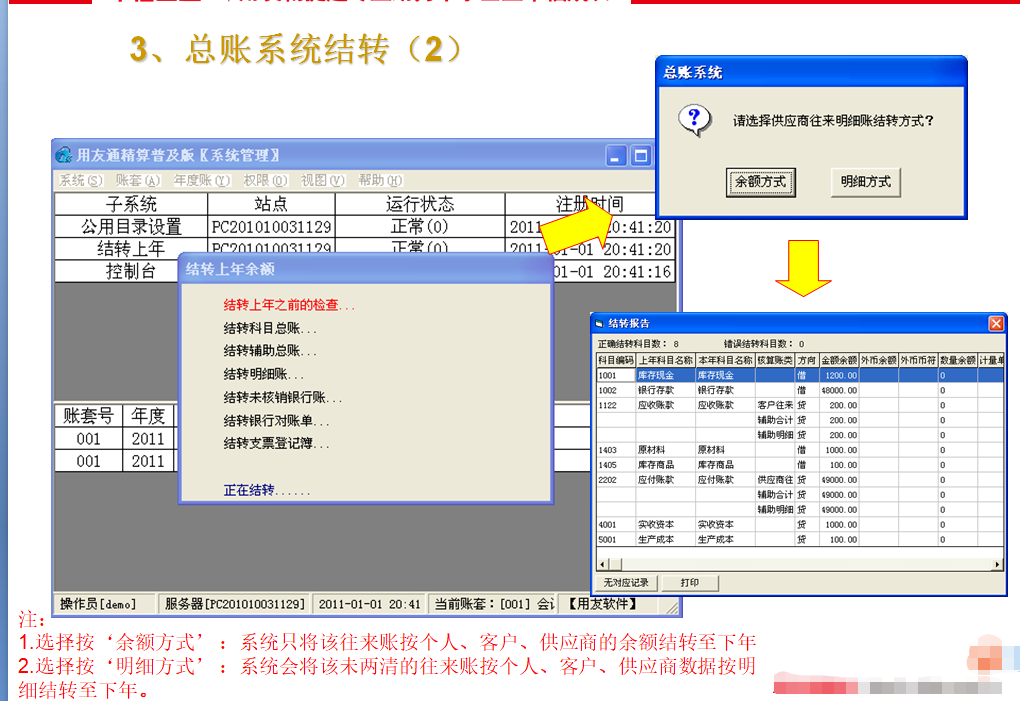Open the 帮助(H) menu
1020x701 pixels.
pyautogui.click(x=381, y=180)
